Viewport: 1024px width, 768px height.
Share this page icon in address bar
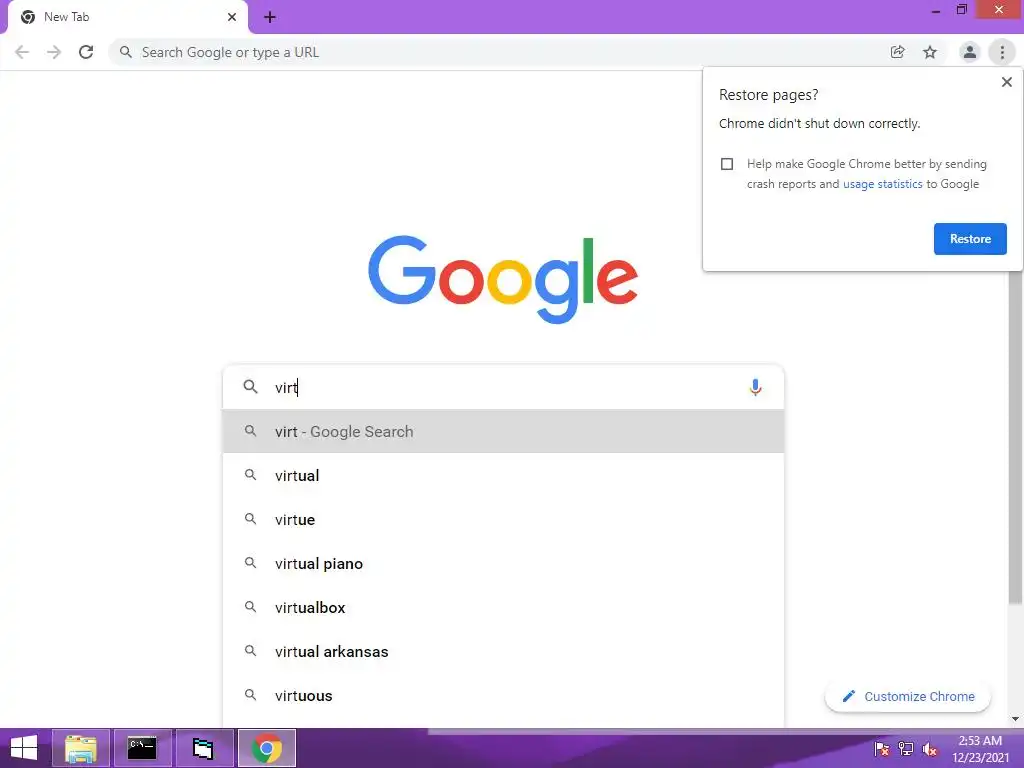[x=897, y=52]
